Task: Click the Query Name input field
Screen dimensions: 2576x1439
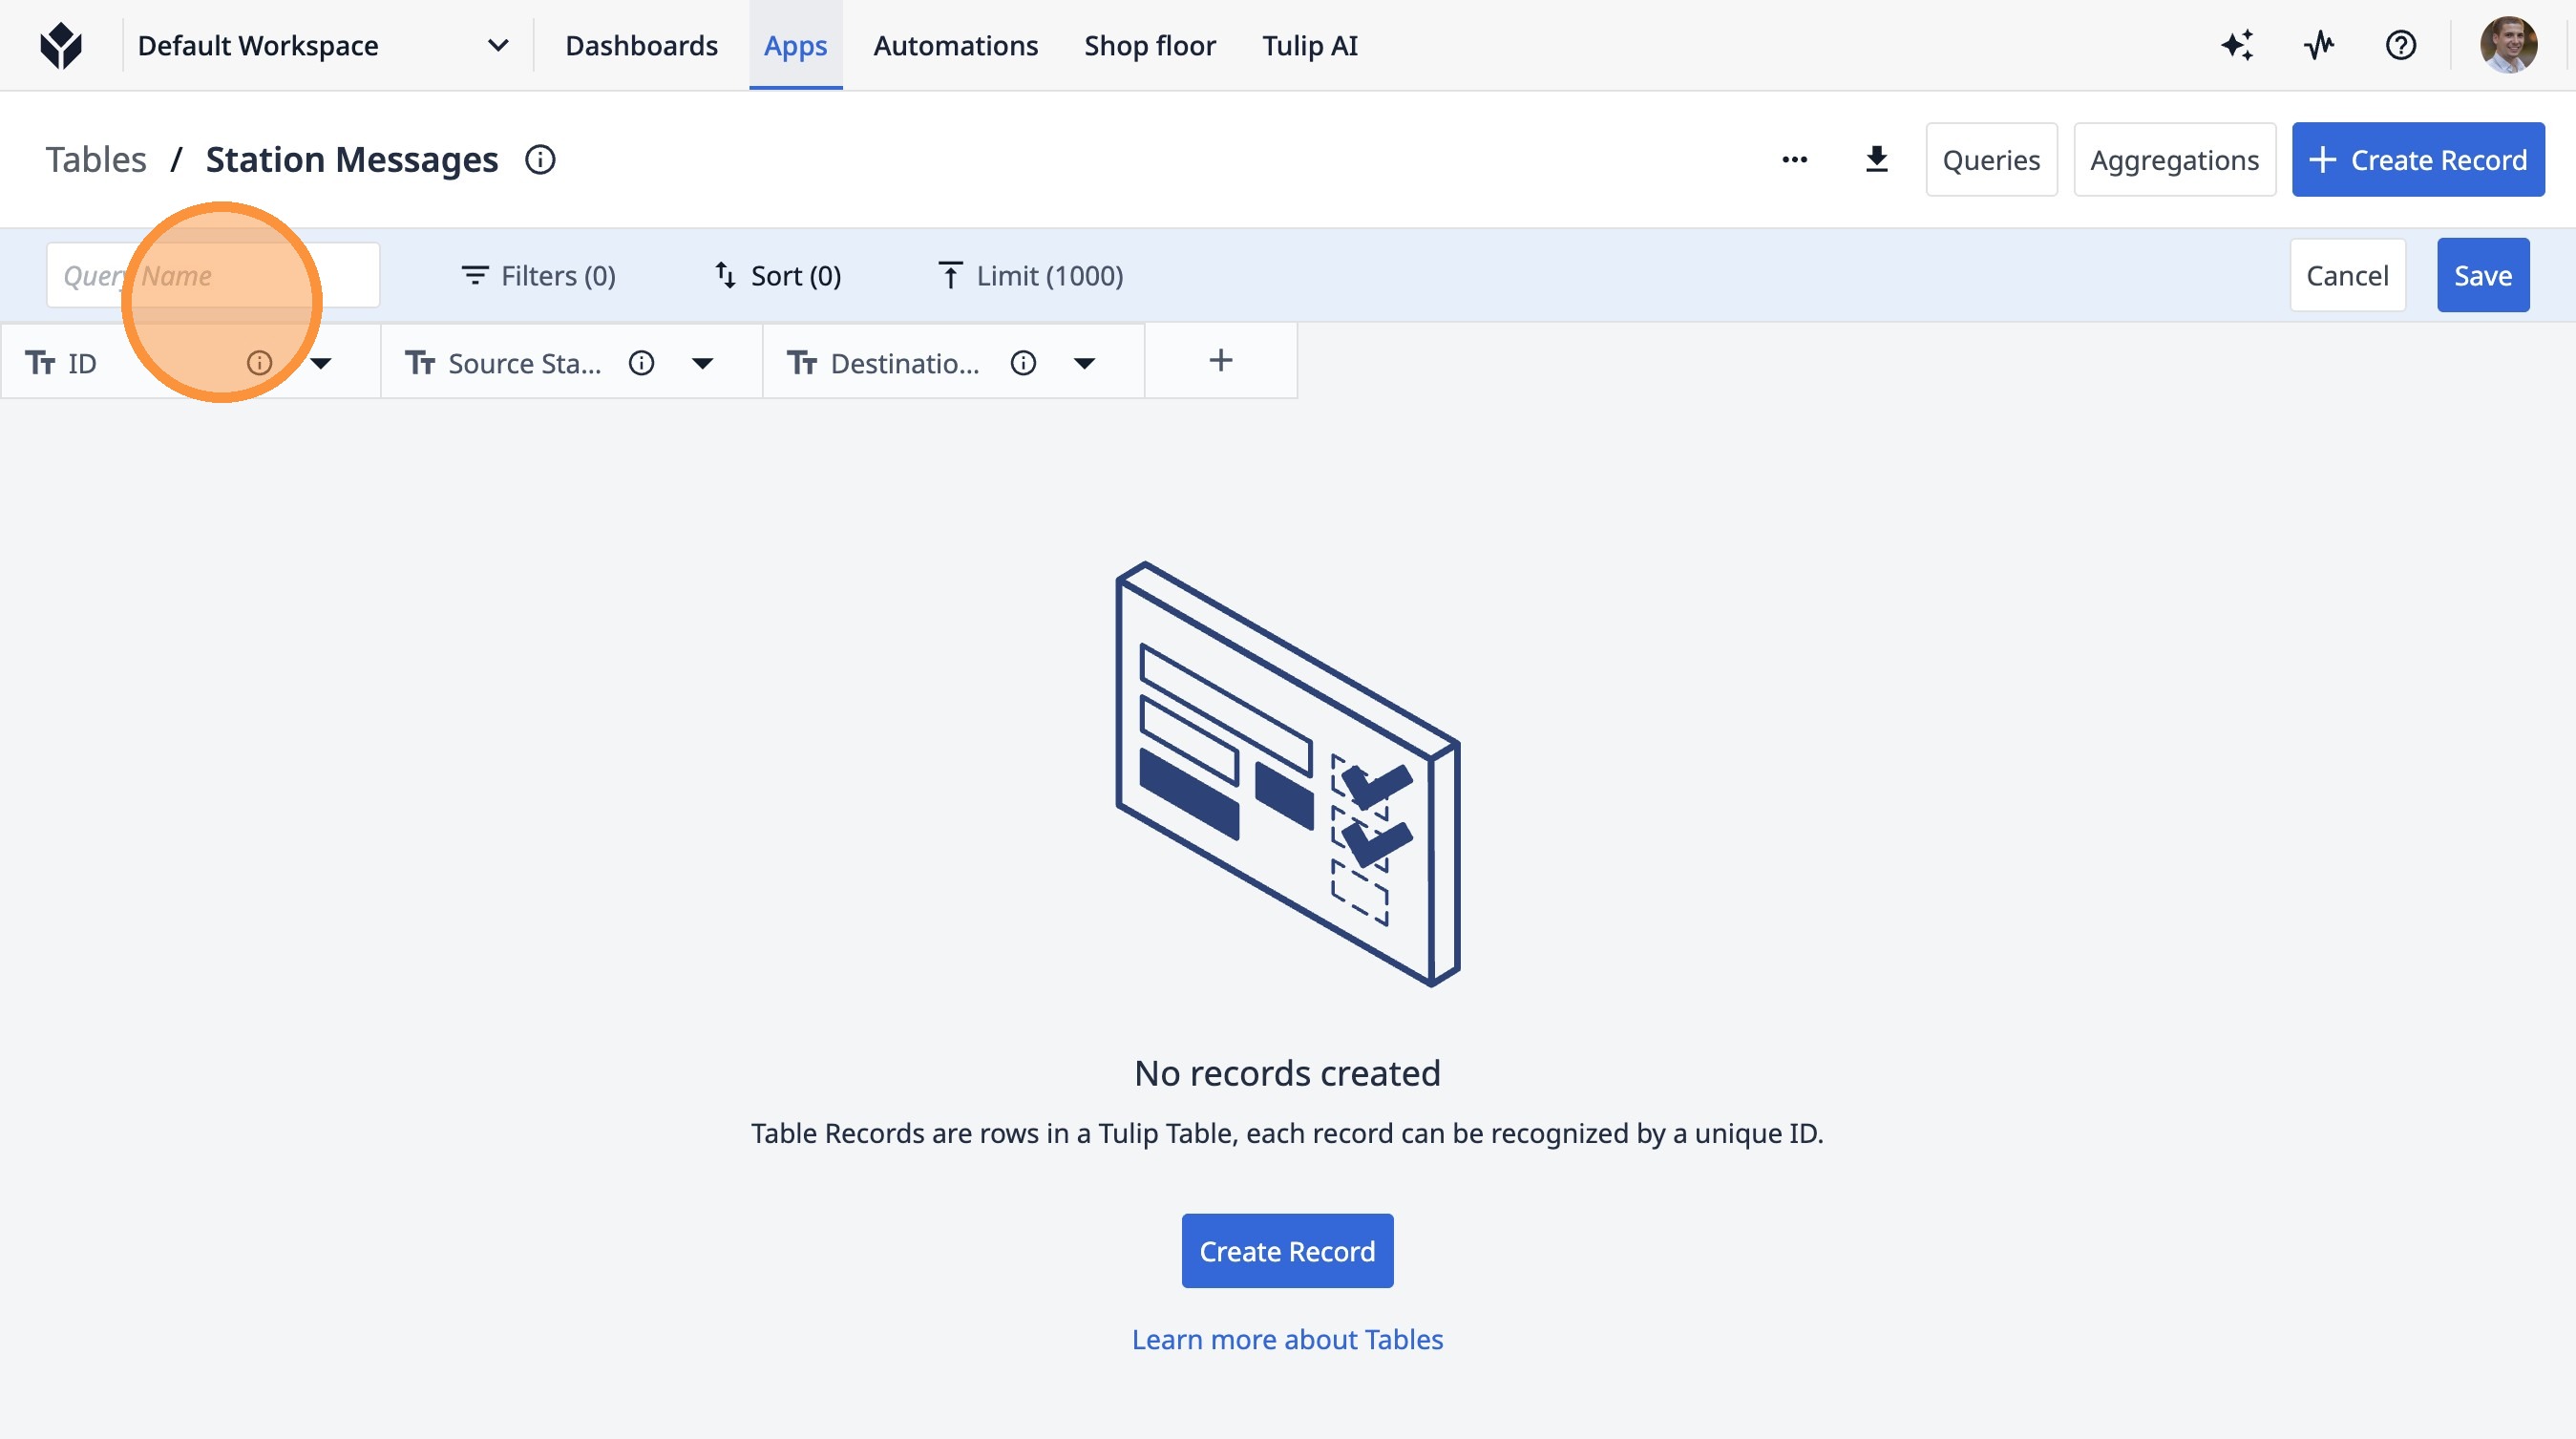Action: point(212,276)
